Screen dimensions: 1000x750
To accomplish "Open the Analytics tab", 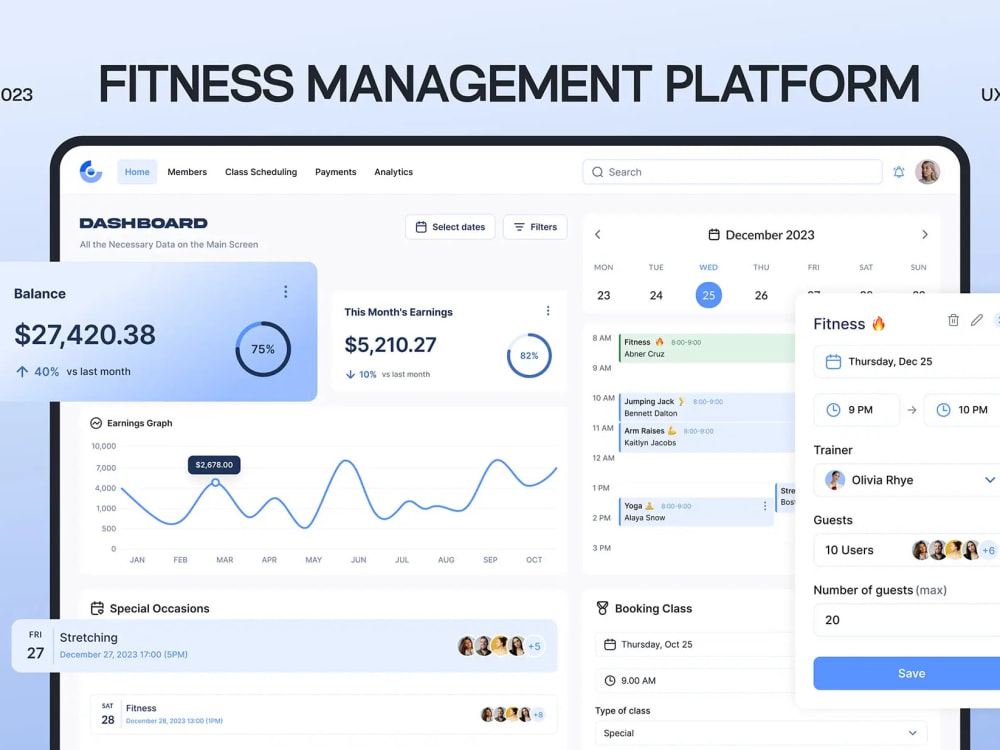I will click(393, 172).
